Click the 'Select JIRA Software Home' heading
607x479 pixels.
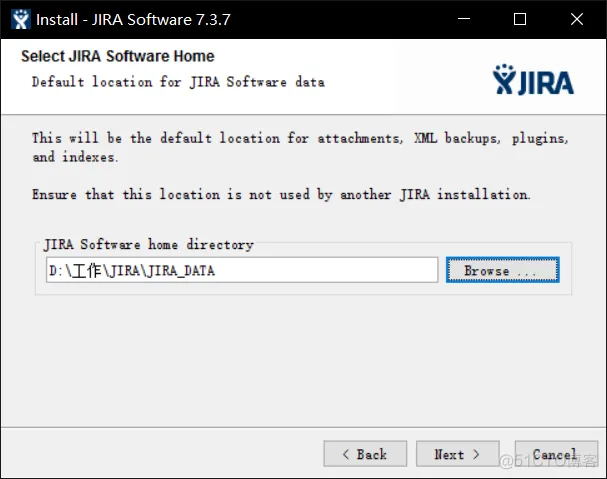click(118, 56)
